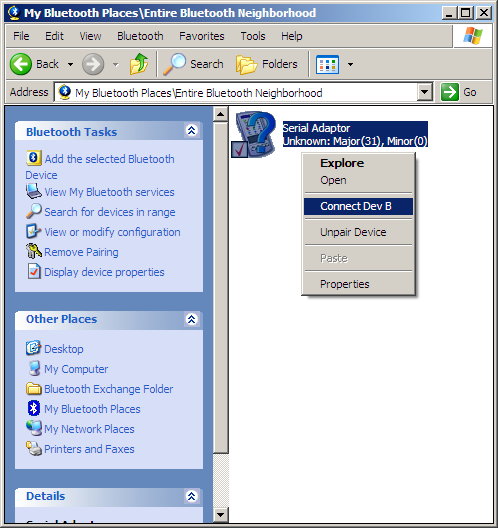Viewport: 498px width, 528px height.
Task: Choose Properties in context menu
Action: pyautogui.click(x=358, y=284)
